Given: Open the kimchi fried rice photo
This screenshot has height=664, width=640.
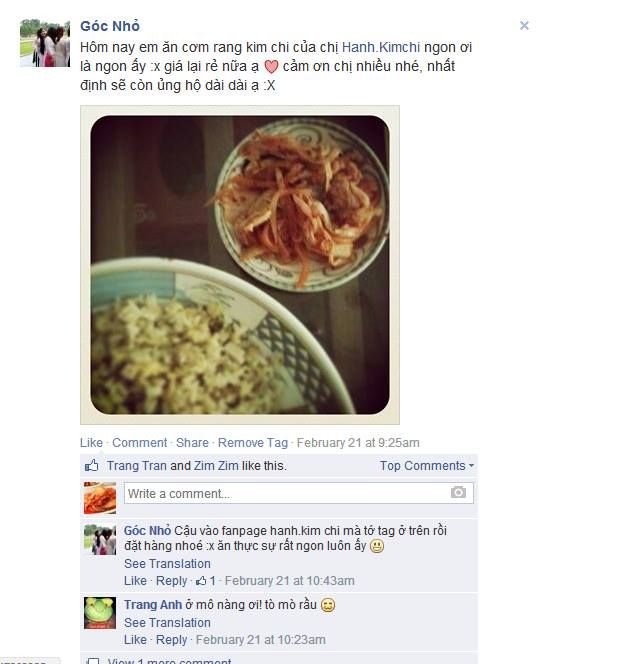Looking at the screenshot, I should [240, 265].
